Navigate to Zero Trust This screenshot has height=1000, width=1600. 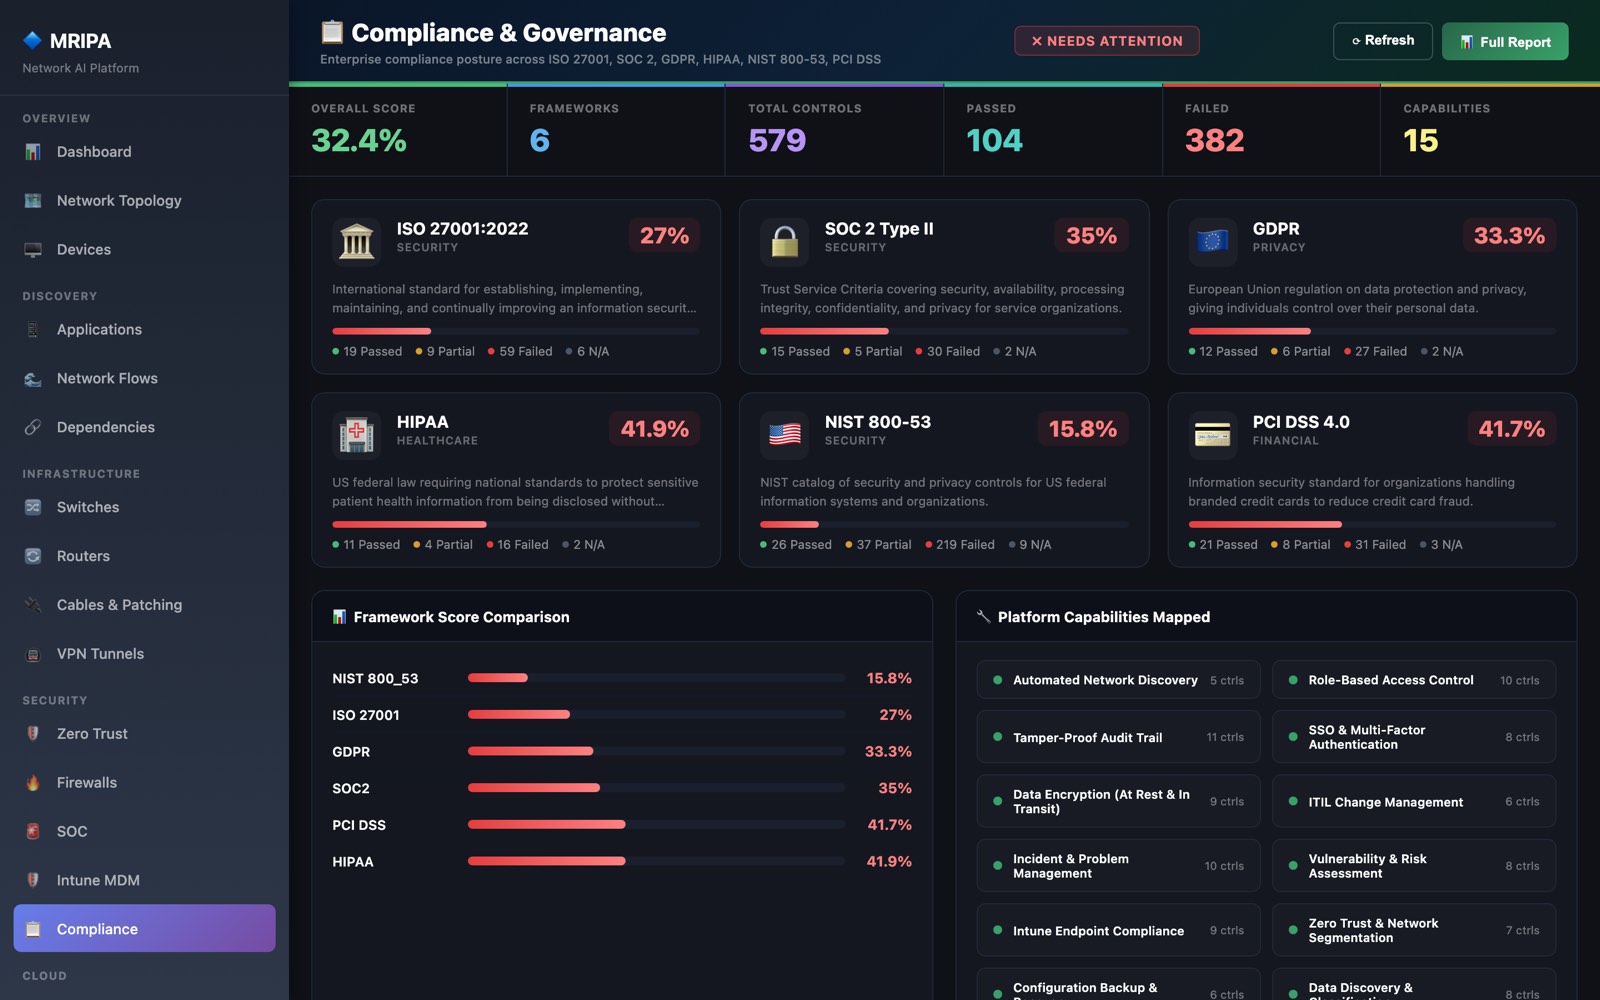click(x=145, y=734)
